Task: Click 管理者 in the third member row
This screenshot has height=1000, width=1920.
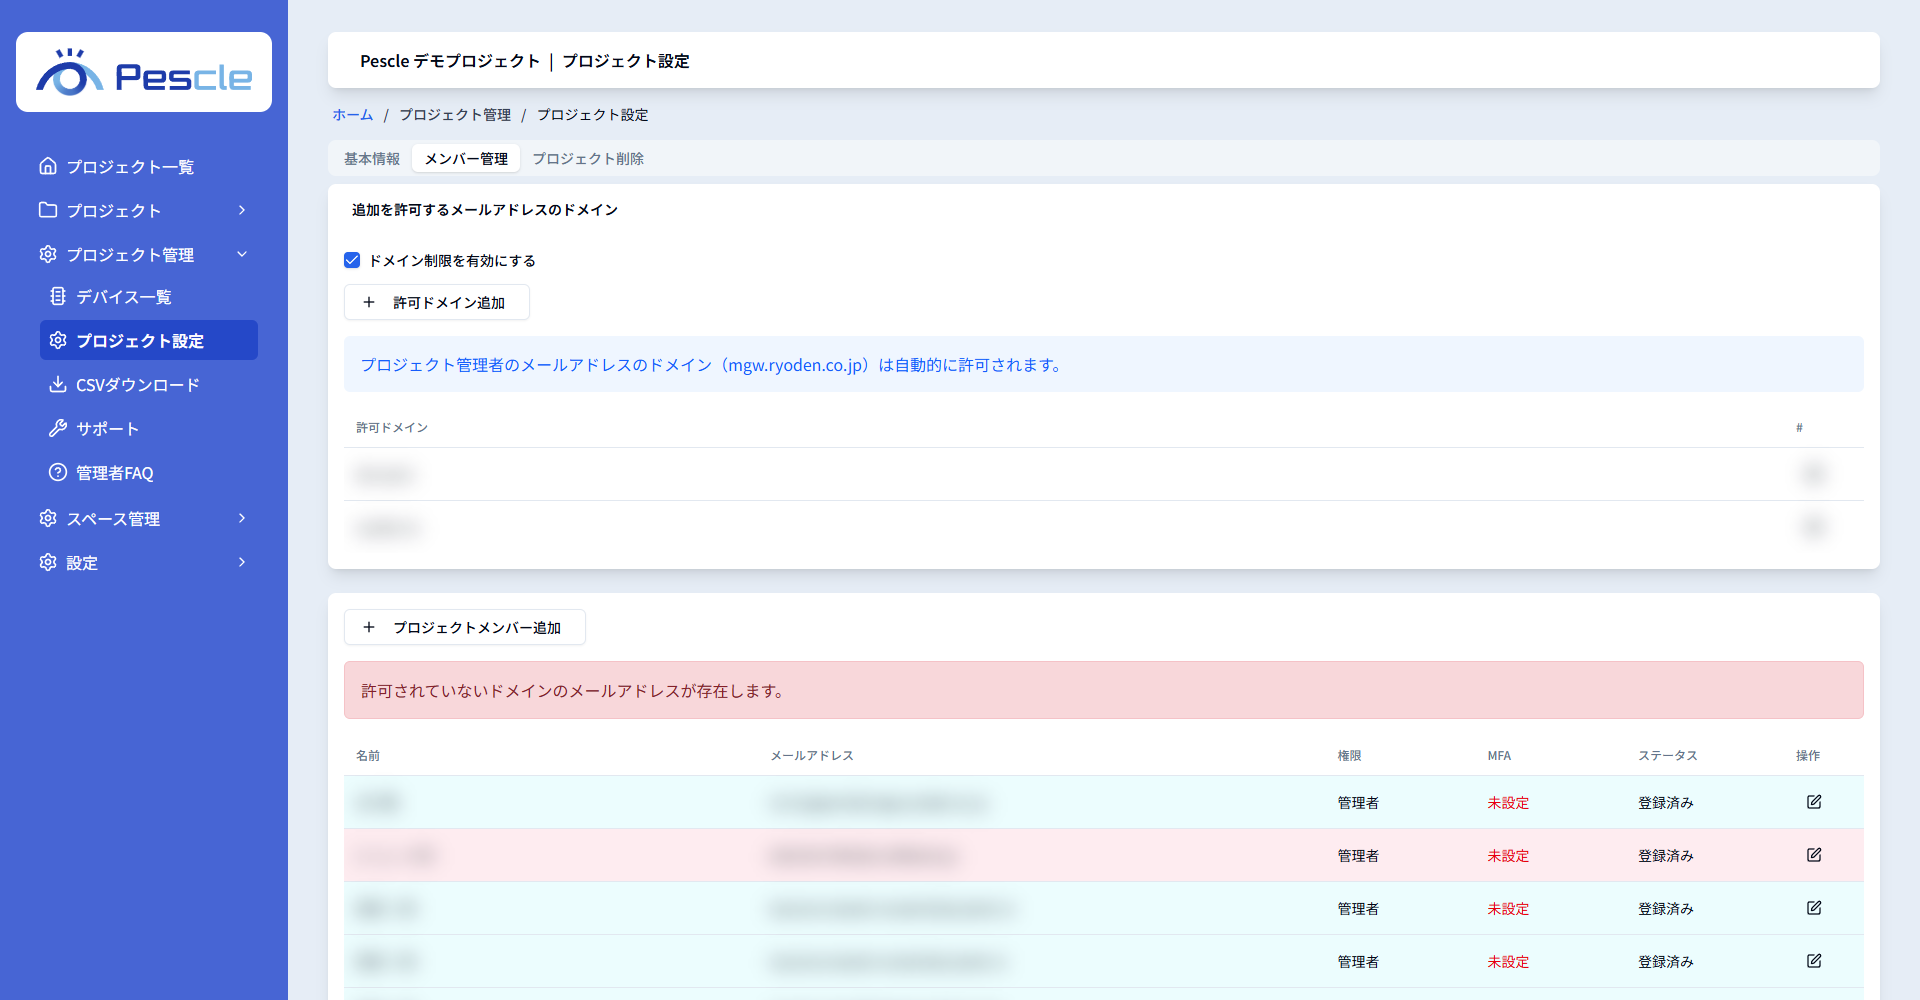Action: click(1358, 908)
